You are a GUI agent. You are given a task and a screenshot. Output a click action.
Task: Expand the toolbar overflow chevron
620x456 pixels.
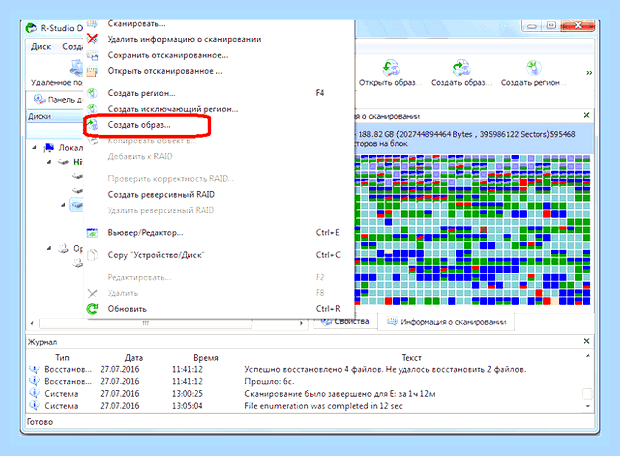589,73
